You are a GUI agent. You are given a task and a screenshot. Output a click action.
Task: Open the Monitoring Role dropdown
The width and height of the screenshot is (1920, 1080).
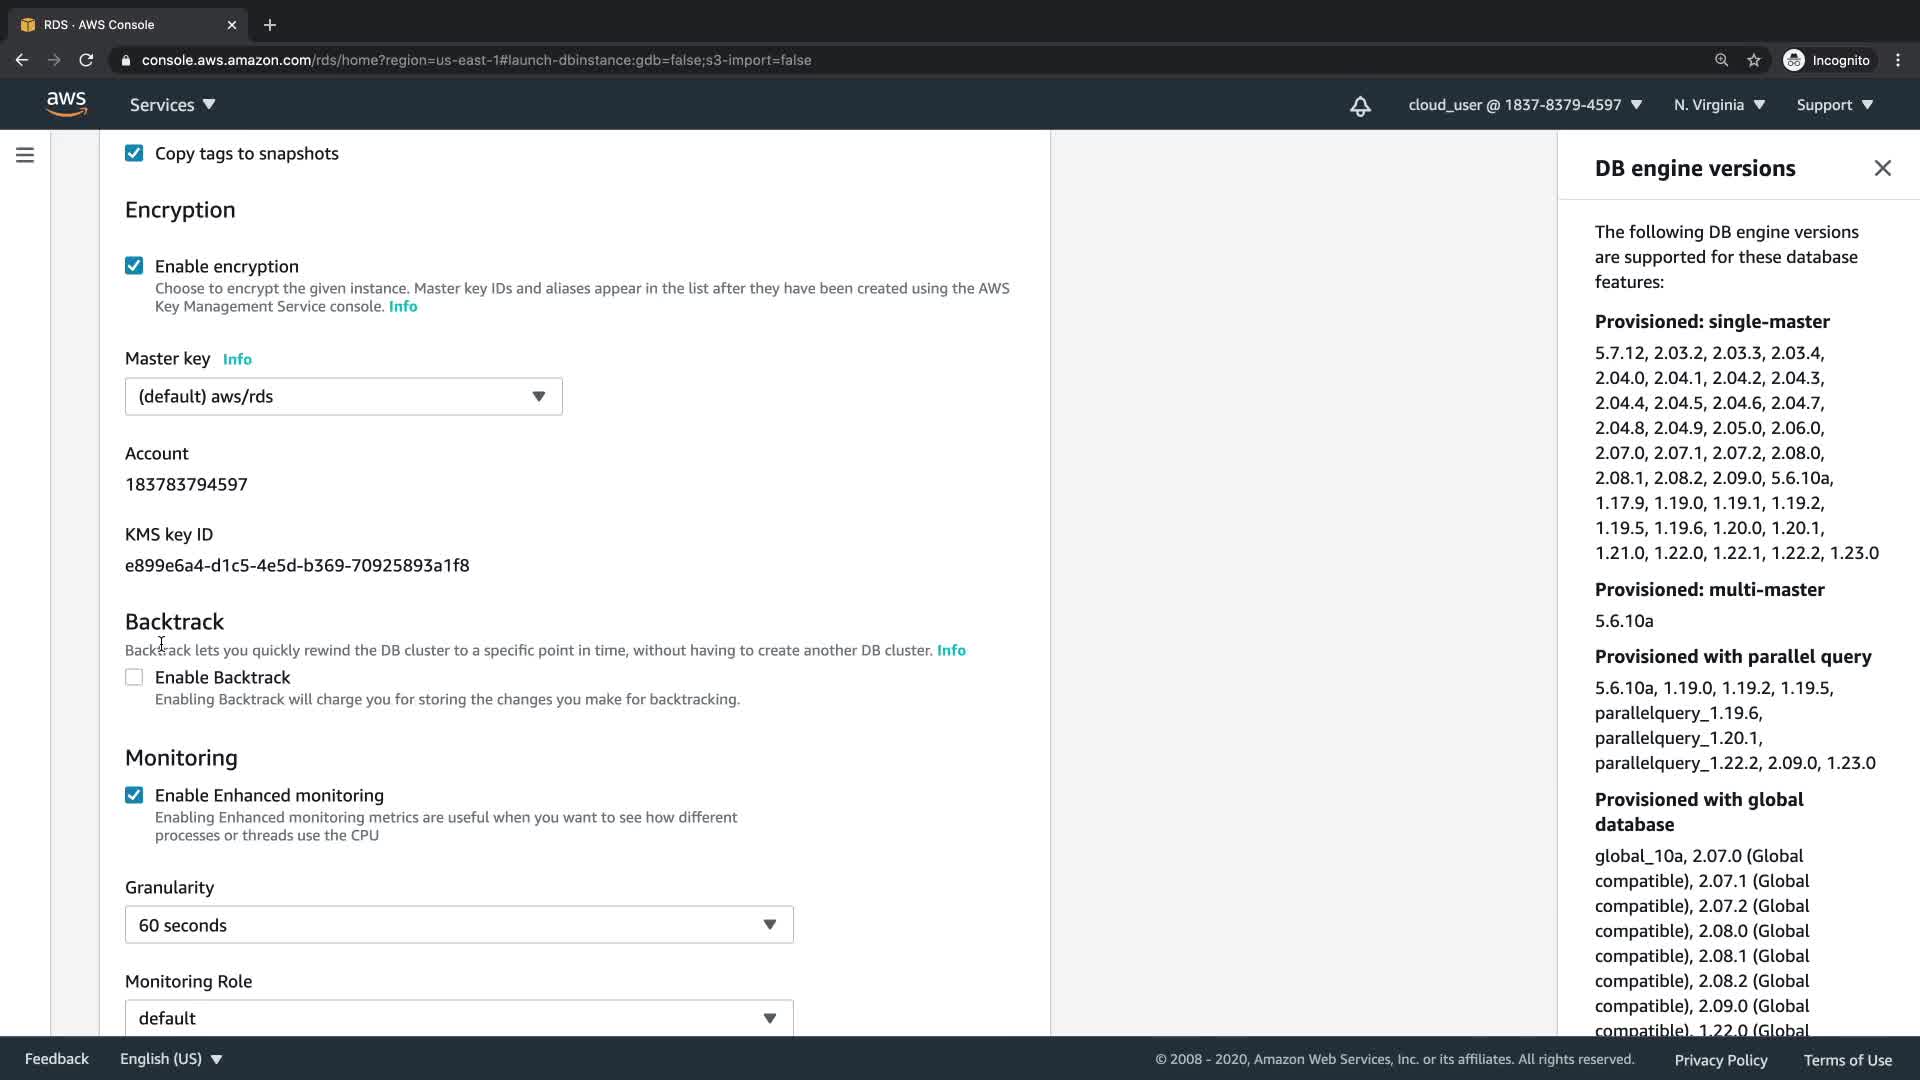click(458, 1018)
